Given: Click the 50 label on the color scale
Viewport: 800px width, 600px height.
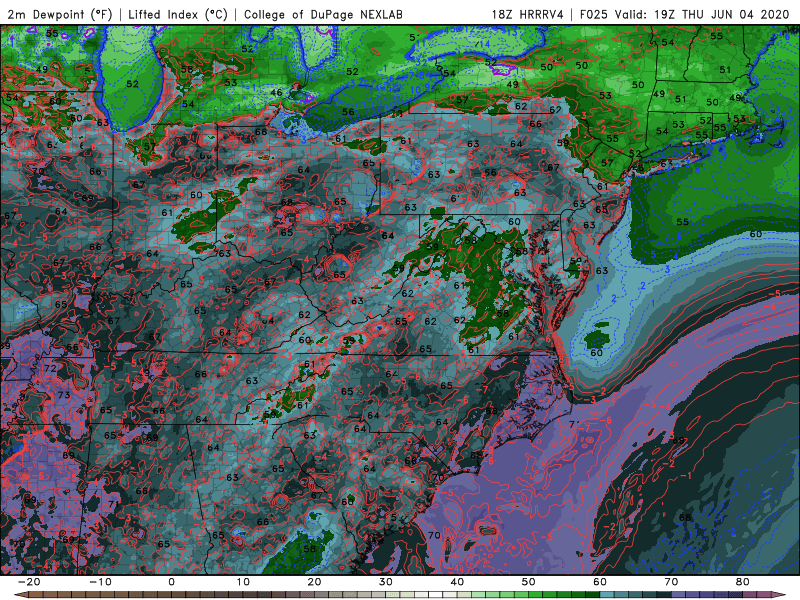Looking at the screenshot, I should tap(529, 582).
